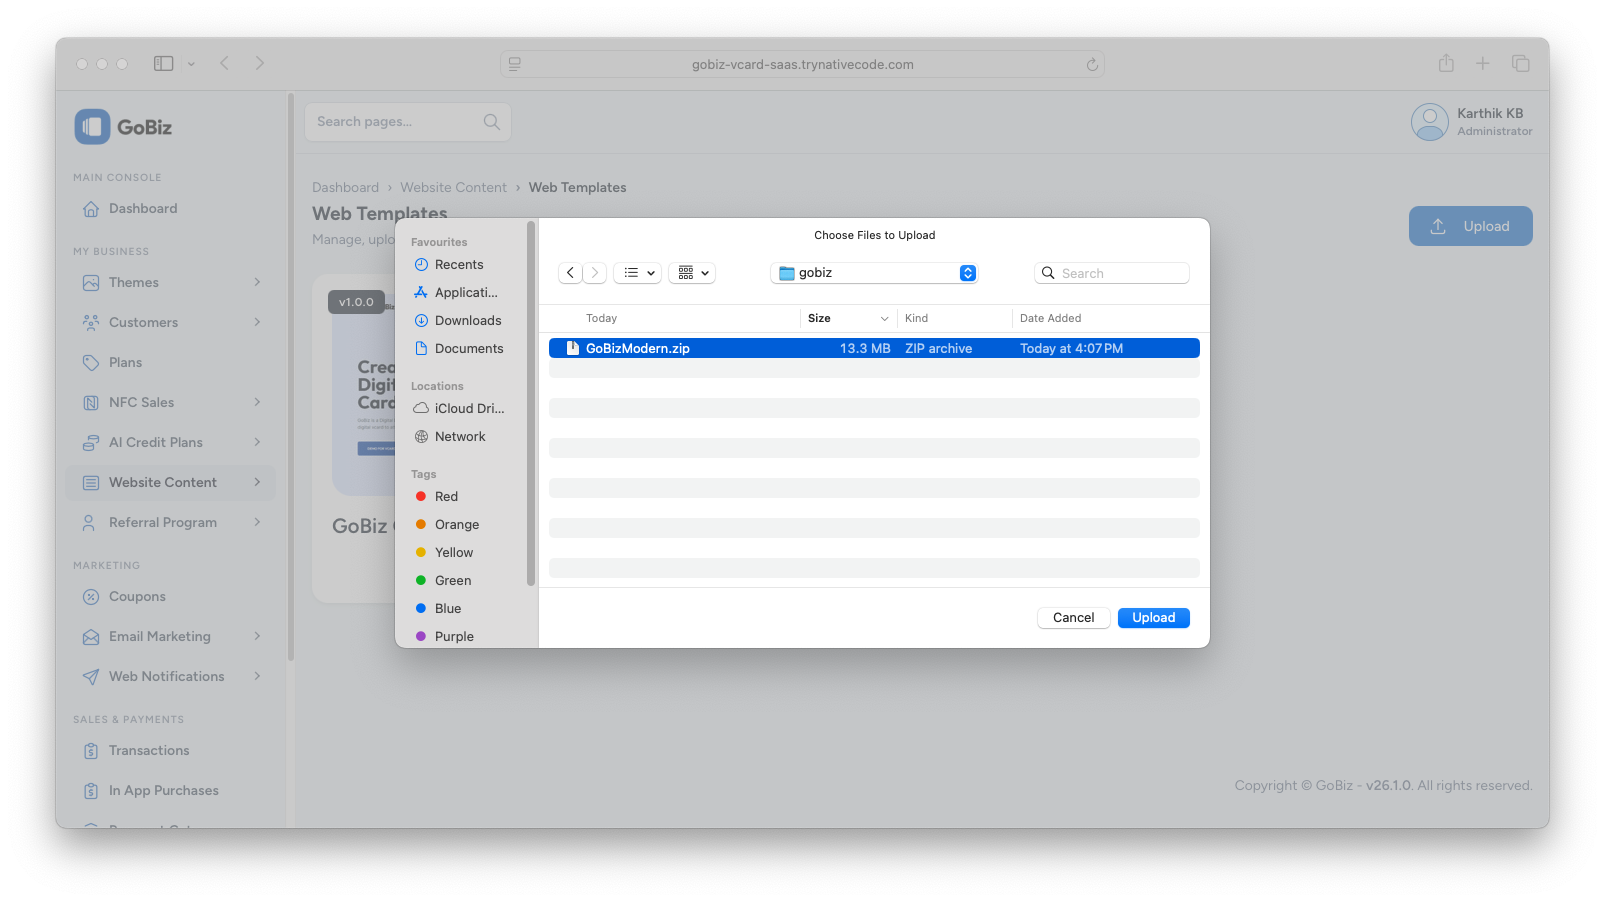This screenshot has width=1605, height=902.
Task: Click the Search pages input field
Action: click(408, 122)
